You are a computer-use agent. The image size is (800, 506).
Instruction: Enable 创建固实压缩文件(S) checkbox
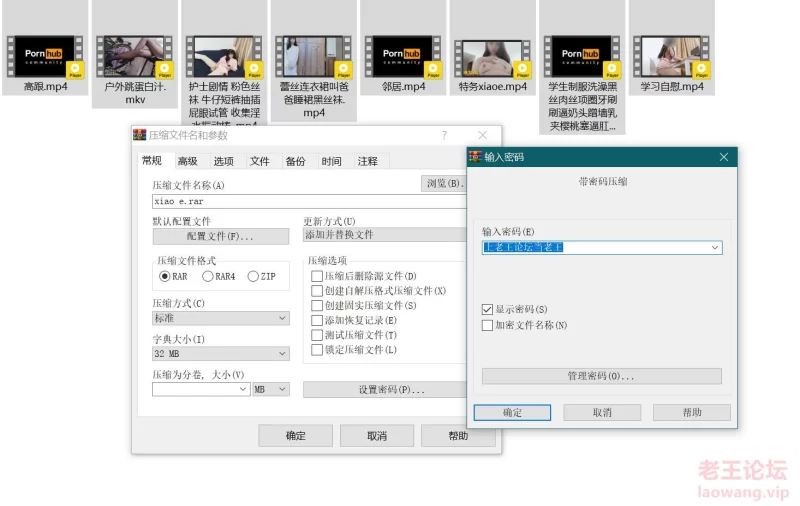pos(317,306)
